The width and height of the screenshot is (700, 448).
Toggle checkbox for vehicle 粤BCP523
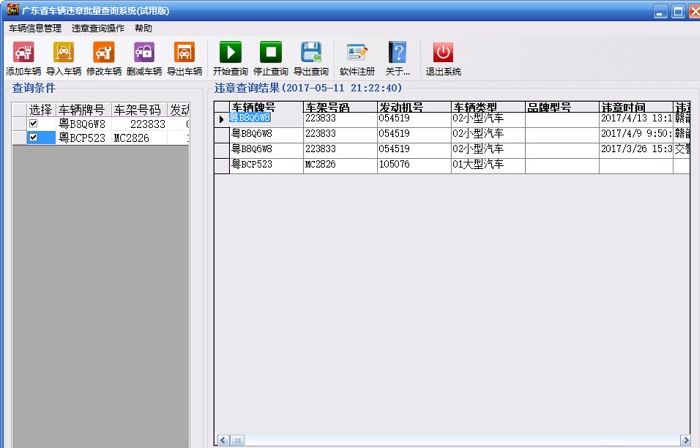[33, 139]
